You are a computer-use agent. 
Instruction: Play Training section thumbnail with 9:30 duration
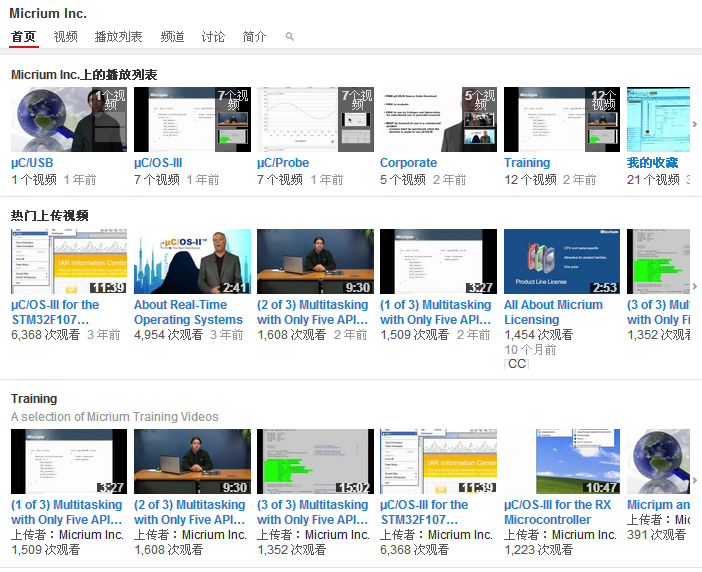[192, 461]
